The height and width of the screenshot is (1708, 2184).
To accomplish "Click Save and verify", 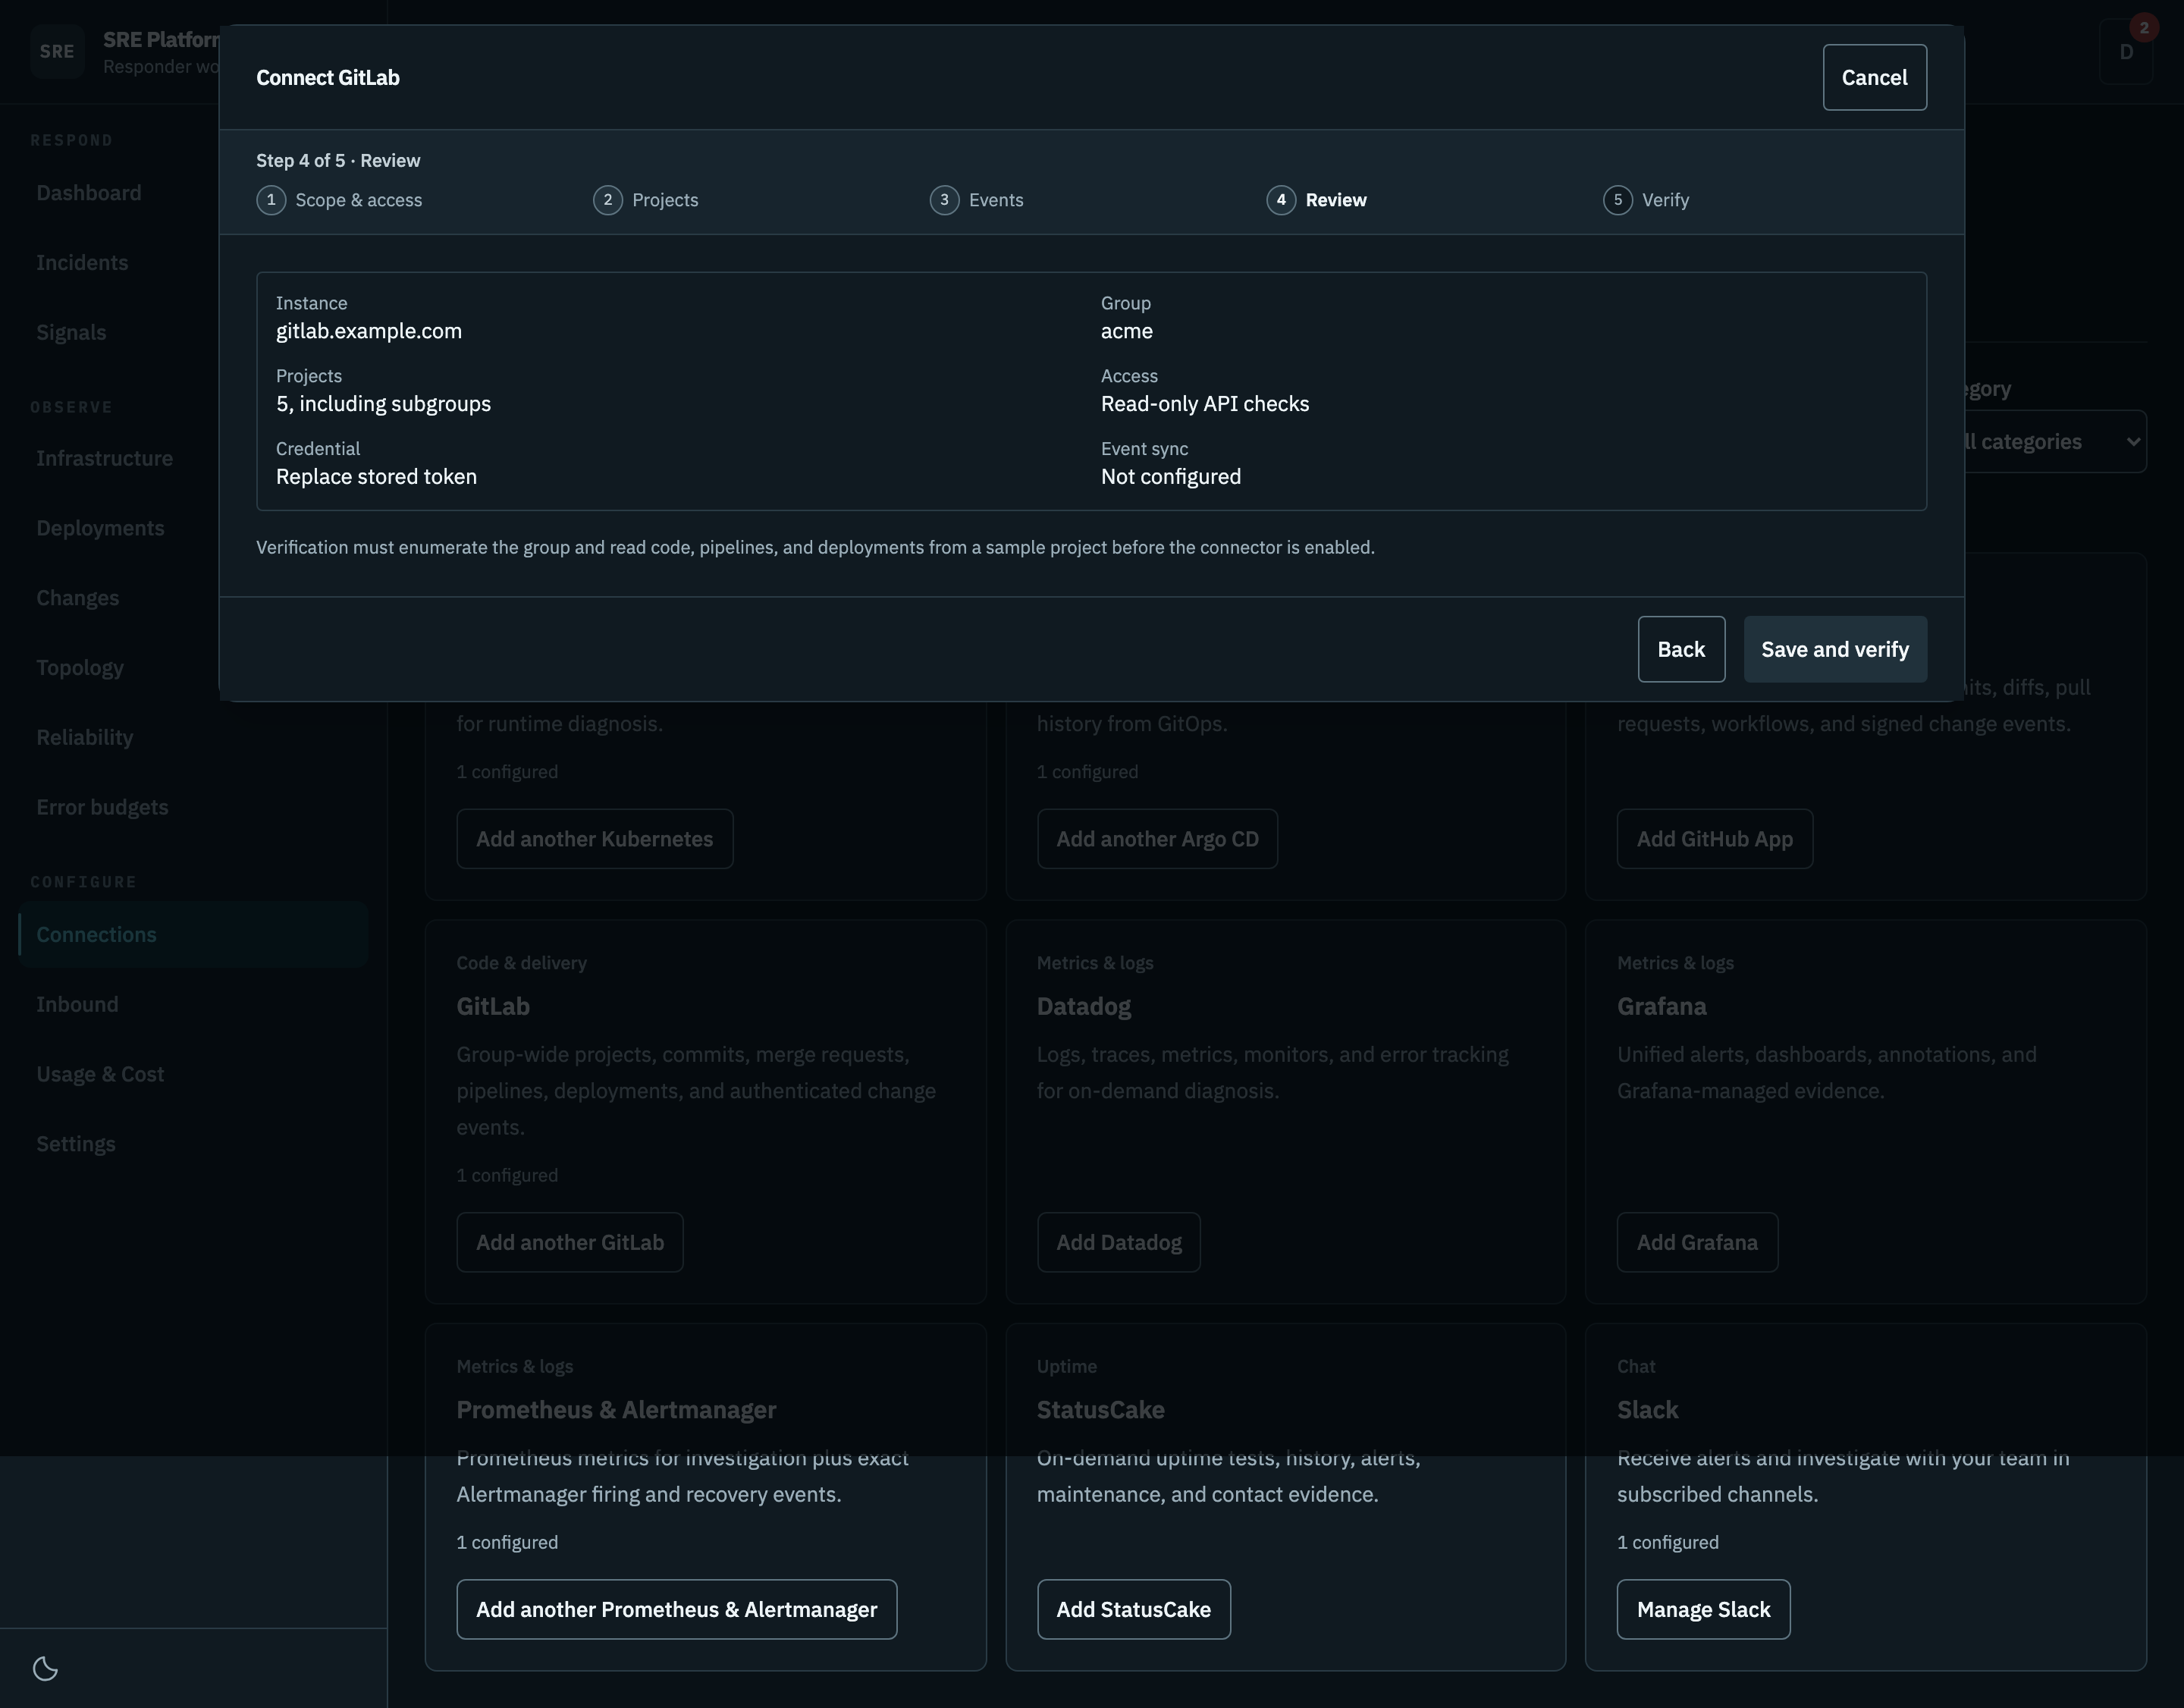I will pos(1835,649).
